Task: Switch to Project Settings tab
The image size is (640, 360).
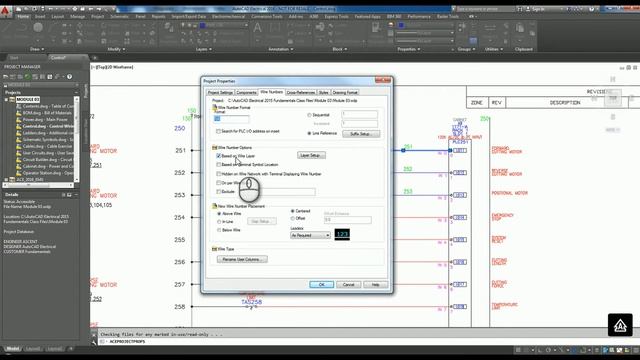Action: [220, 93]
